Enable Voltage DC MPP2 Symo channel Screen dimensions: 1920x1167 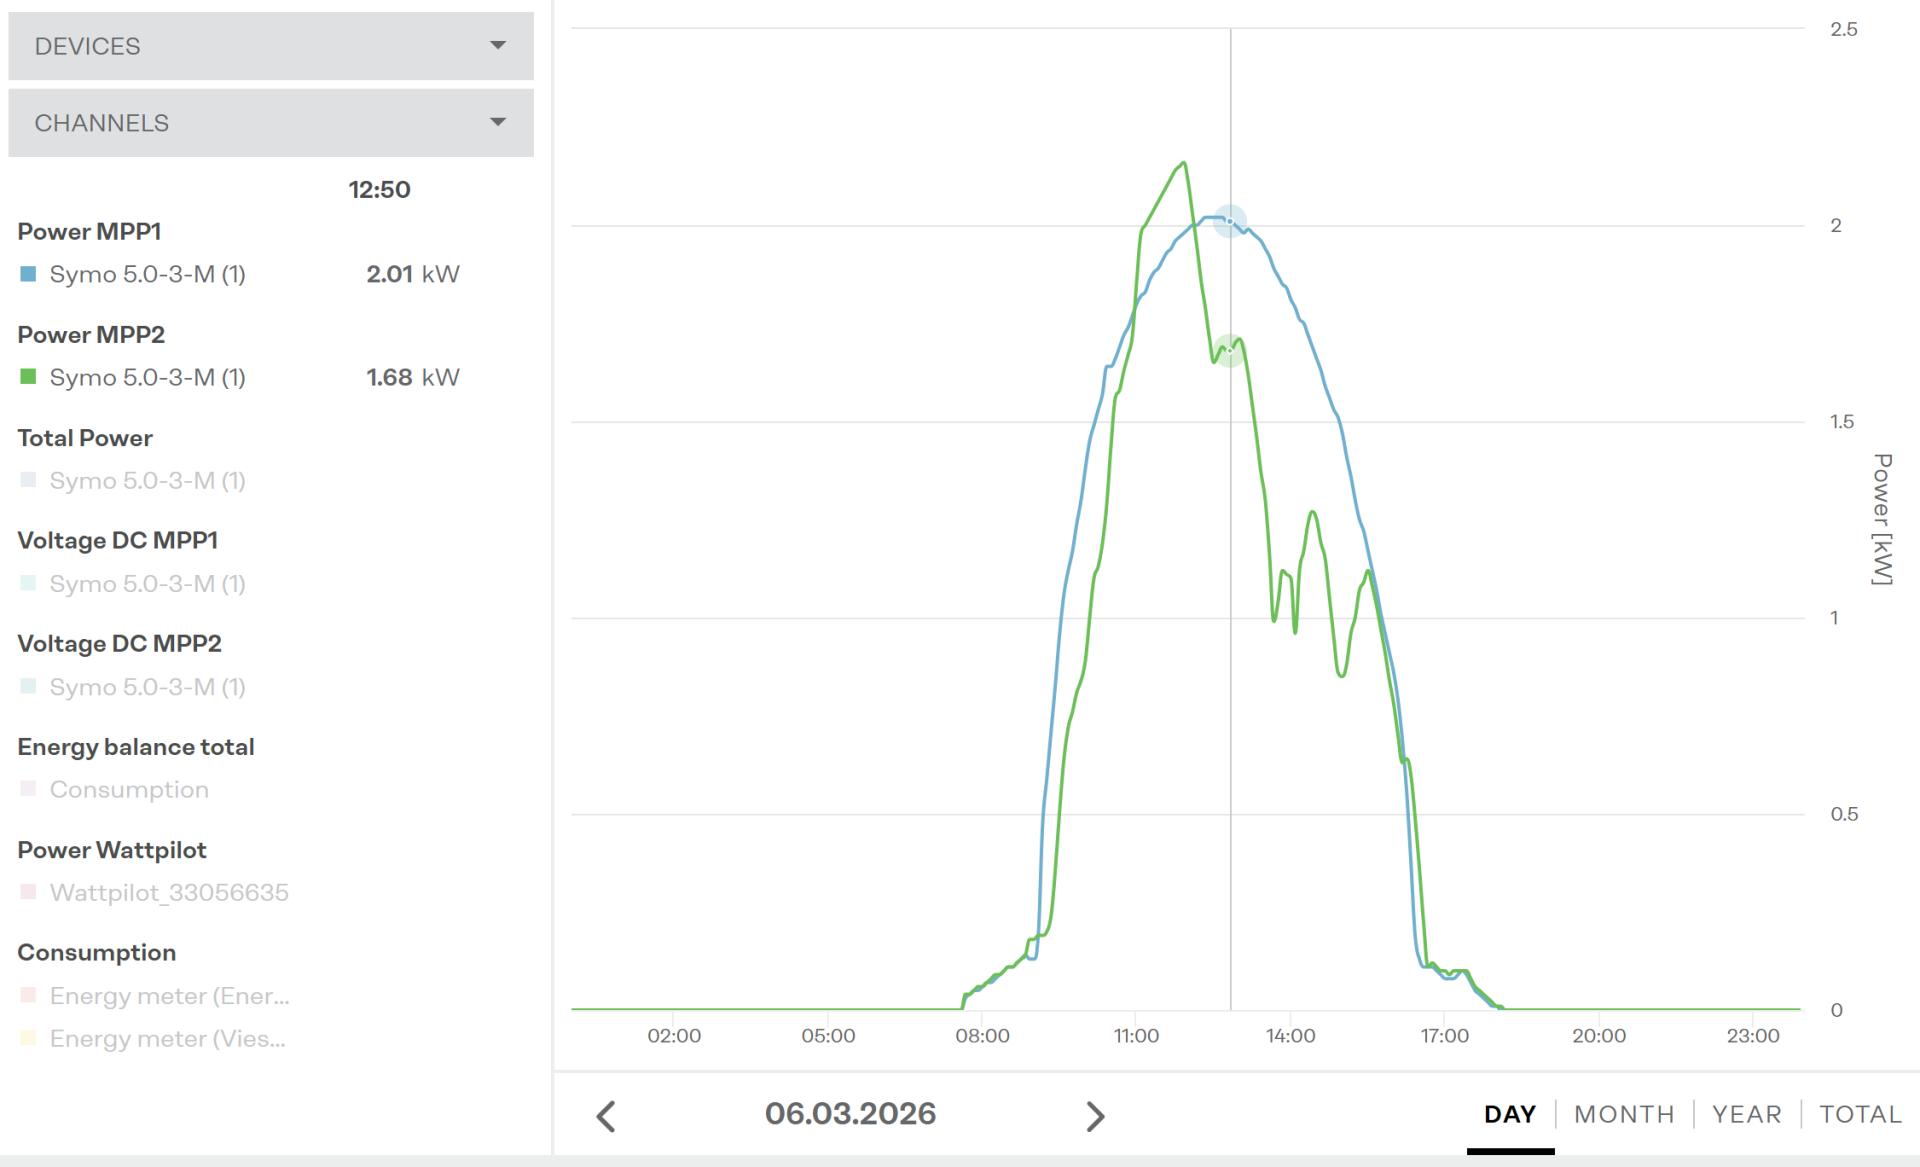(147, 687)
